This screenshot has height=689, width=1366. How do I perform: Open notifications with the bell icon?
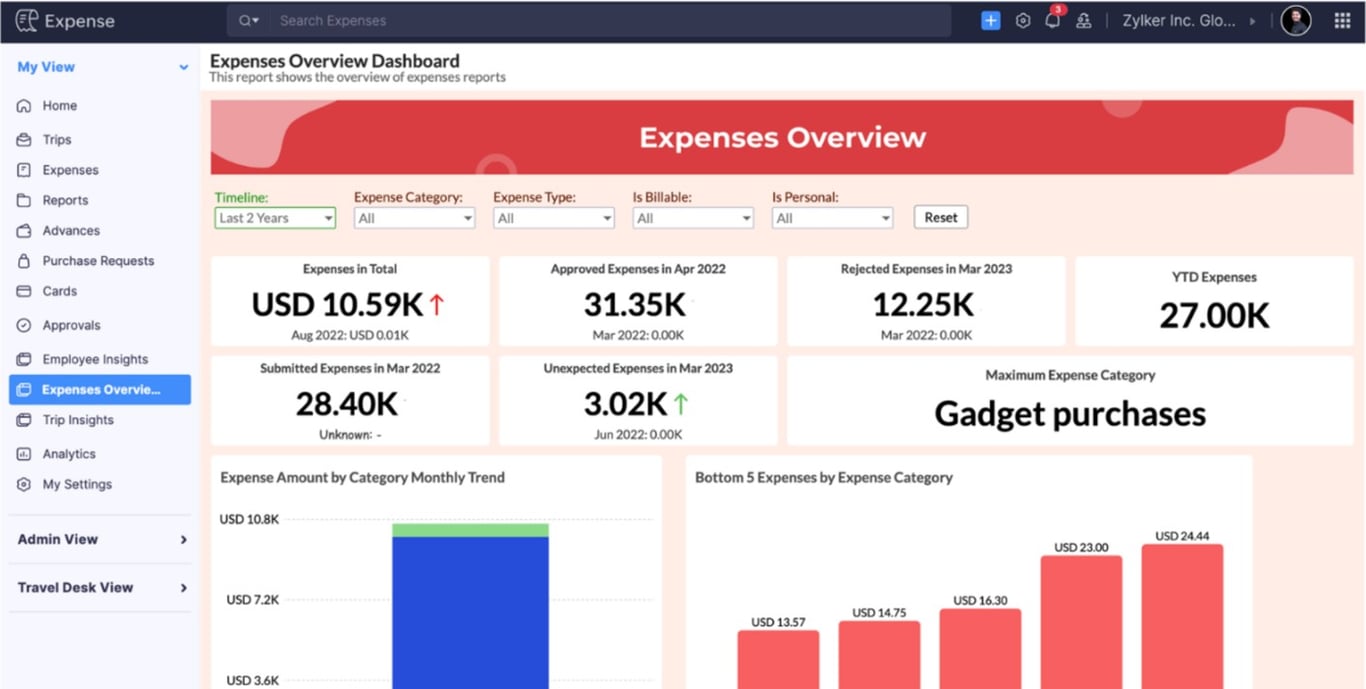pos(1053,20)
